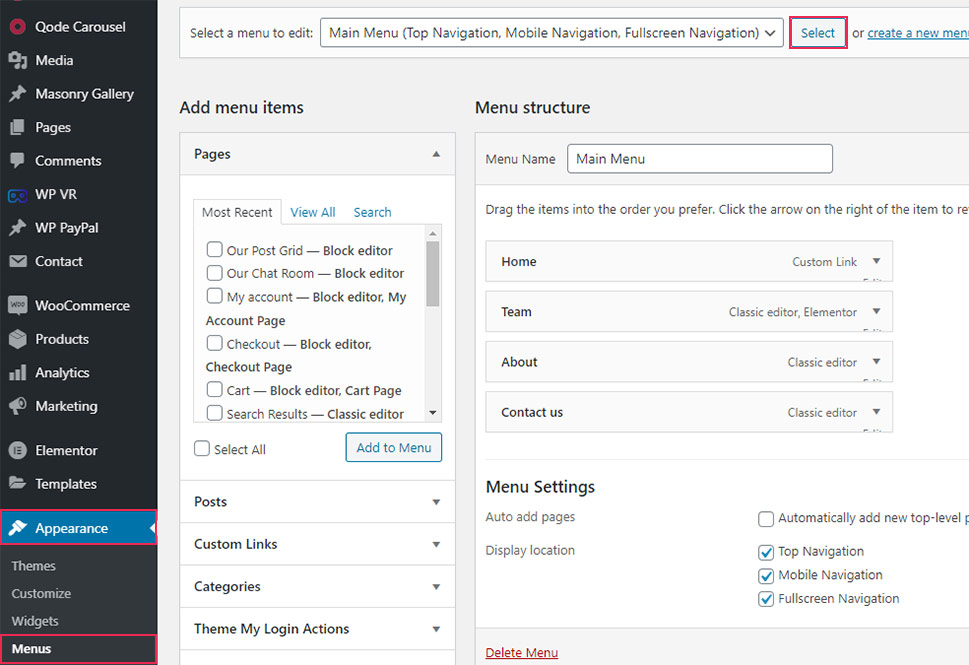969x665 pixels.
Task: Open Widgets under Appearance
Action: 35,621
